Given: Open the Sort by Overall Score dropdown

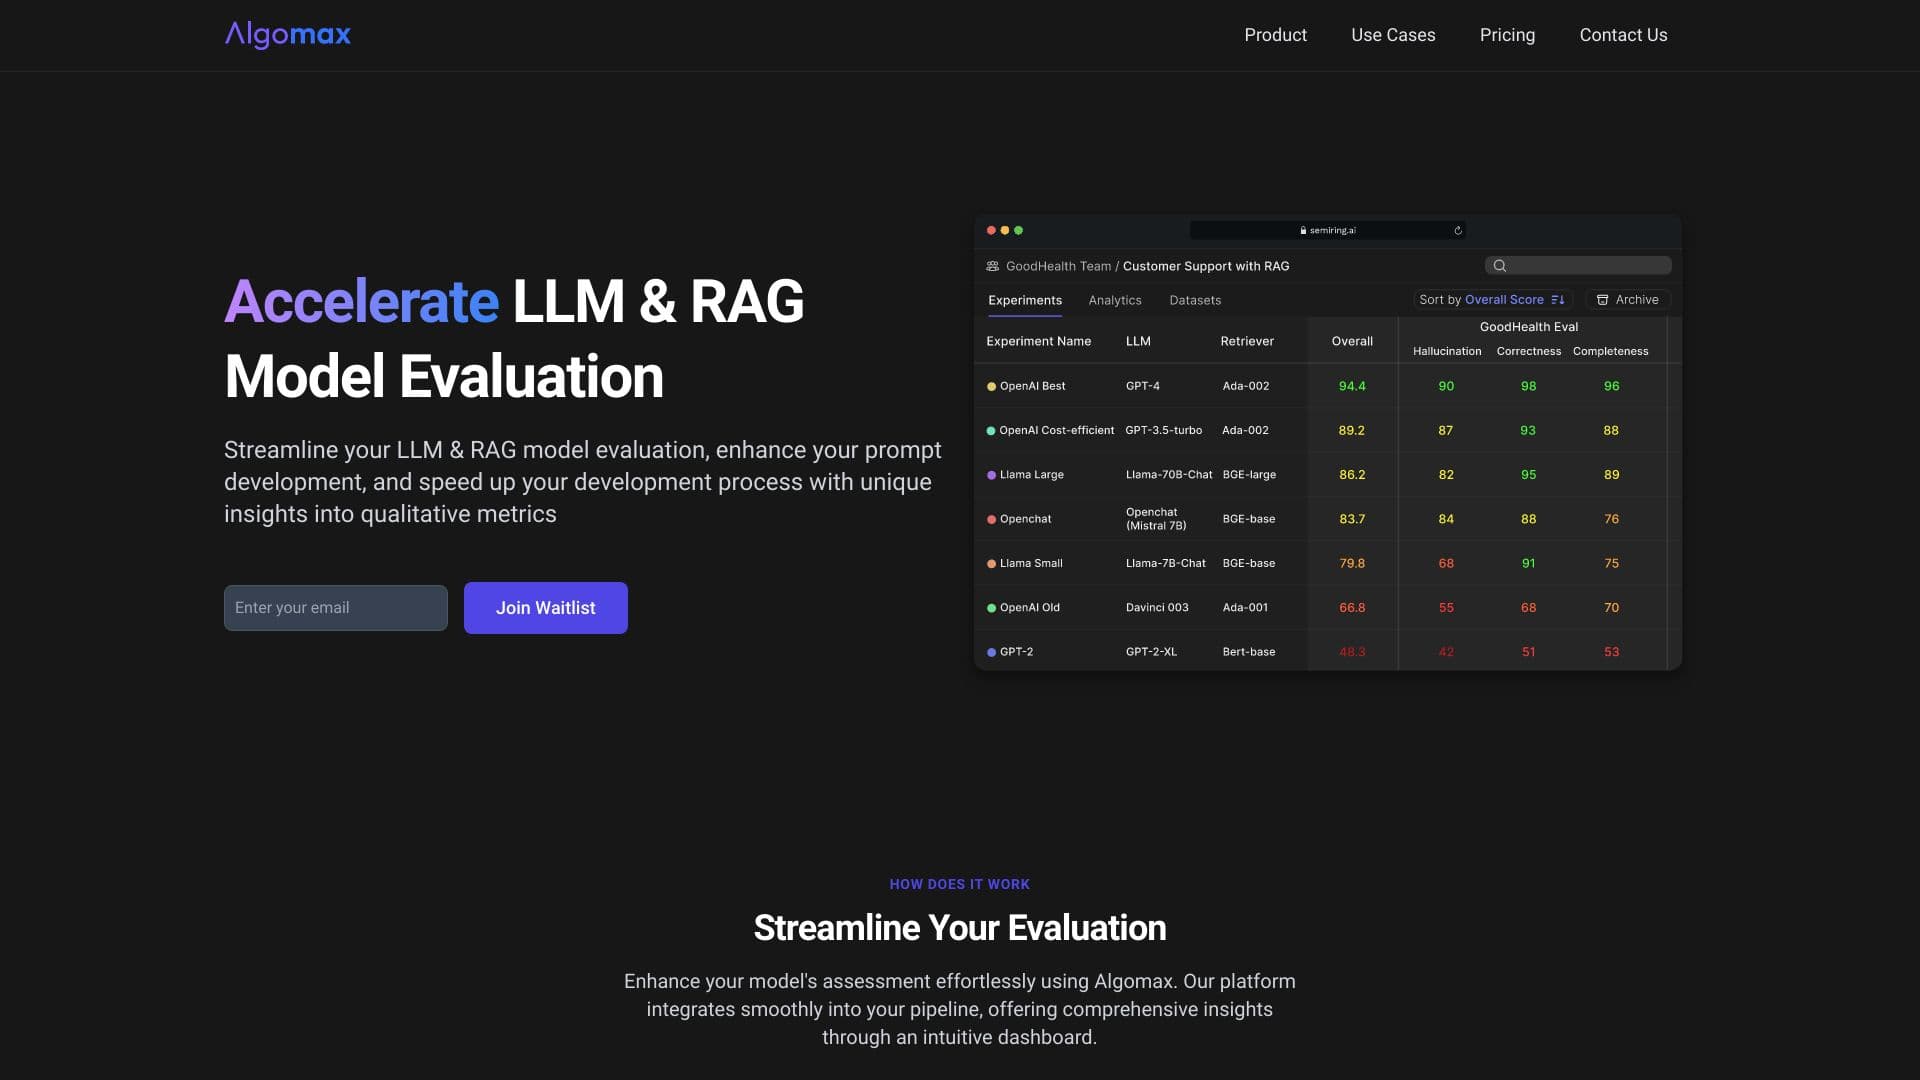Looking at the screenshot, I should coord(1490,300).
